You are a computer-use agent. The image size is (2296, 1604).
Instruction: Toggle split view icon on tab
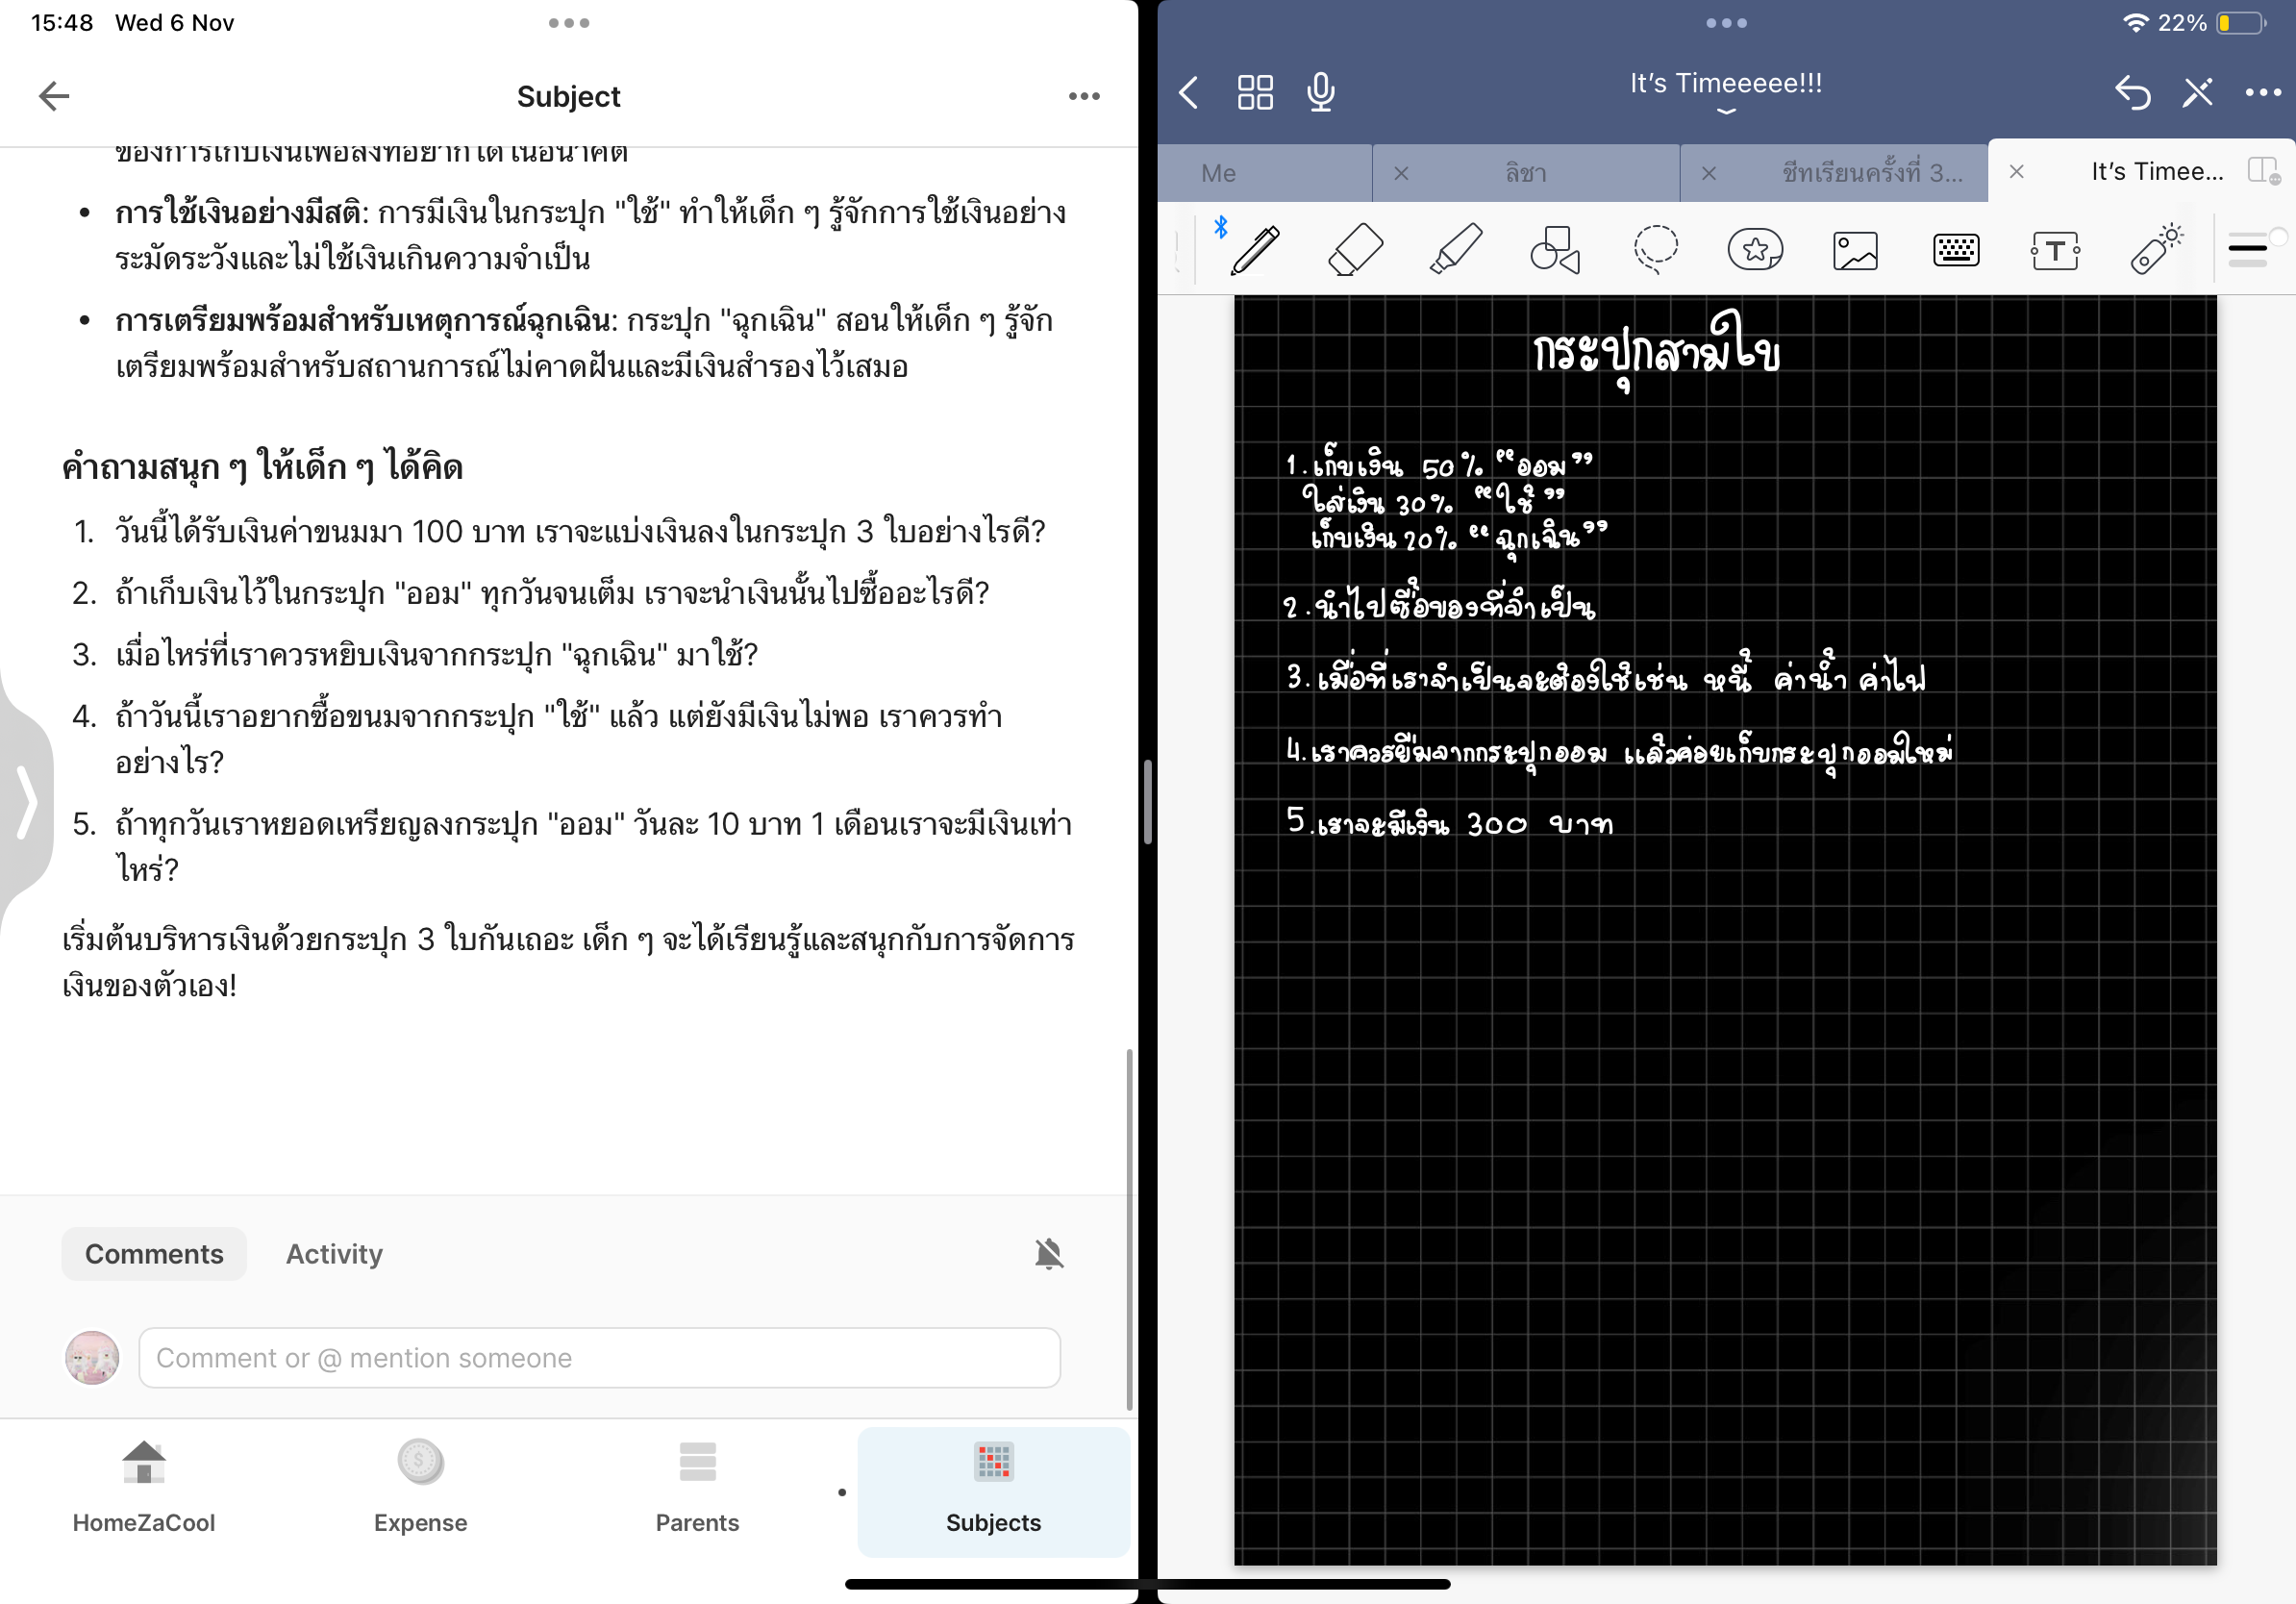coord(2263,171)
